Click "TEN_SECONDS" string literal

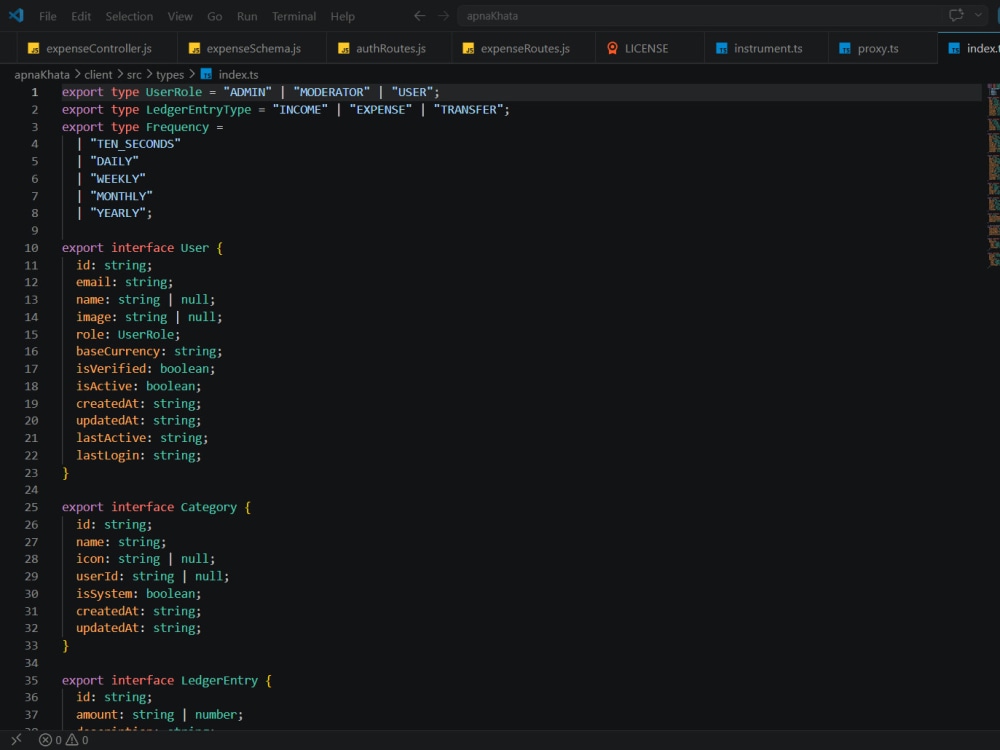(x=135, y=144)
